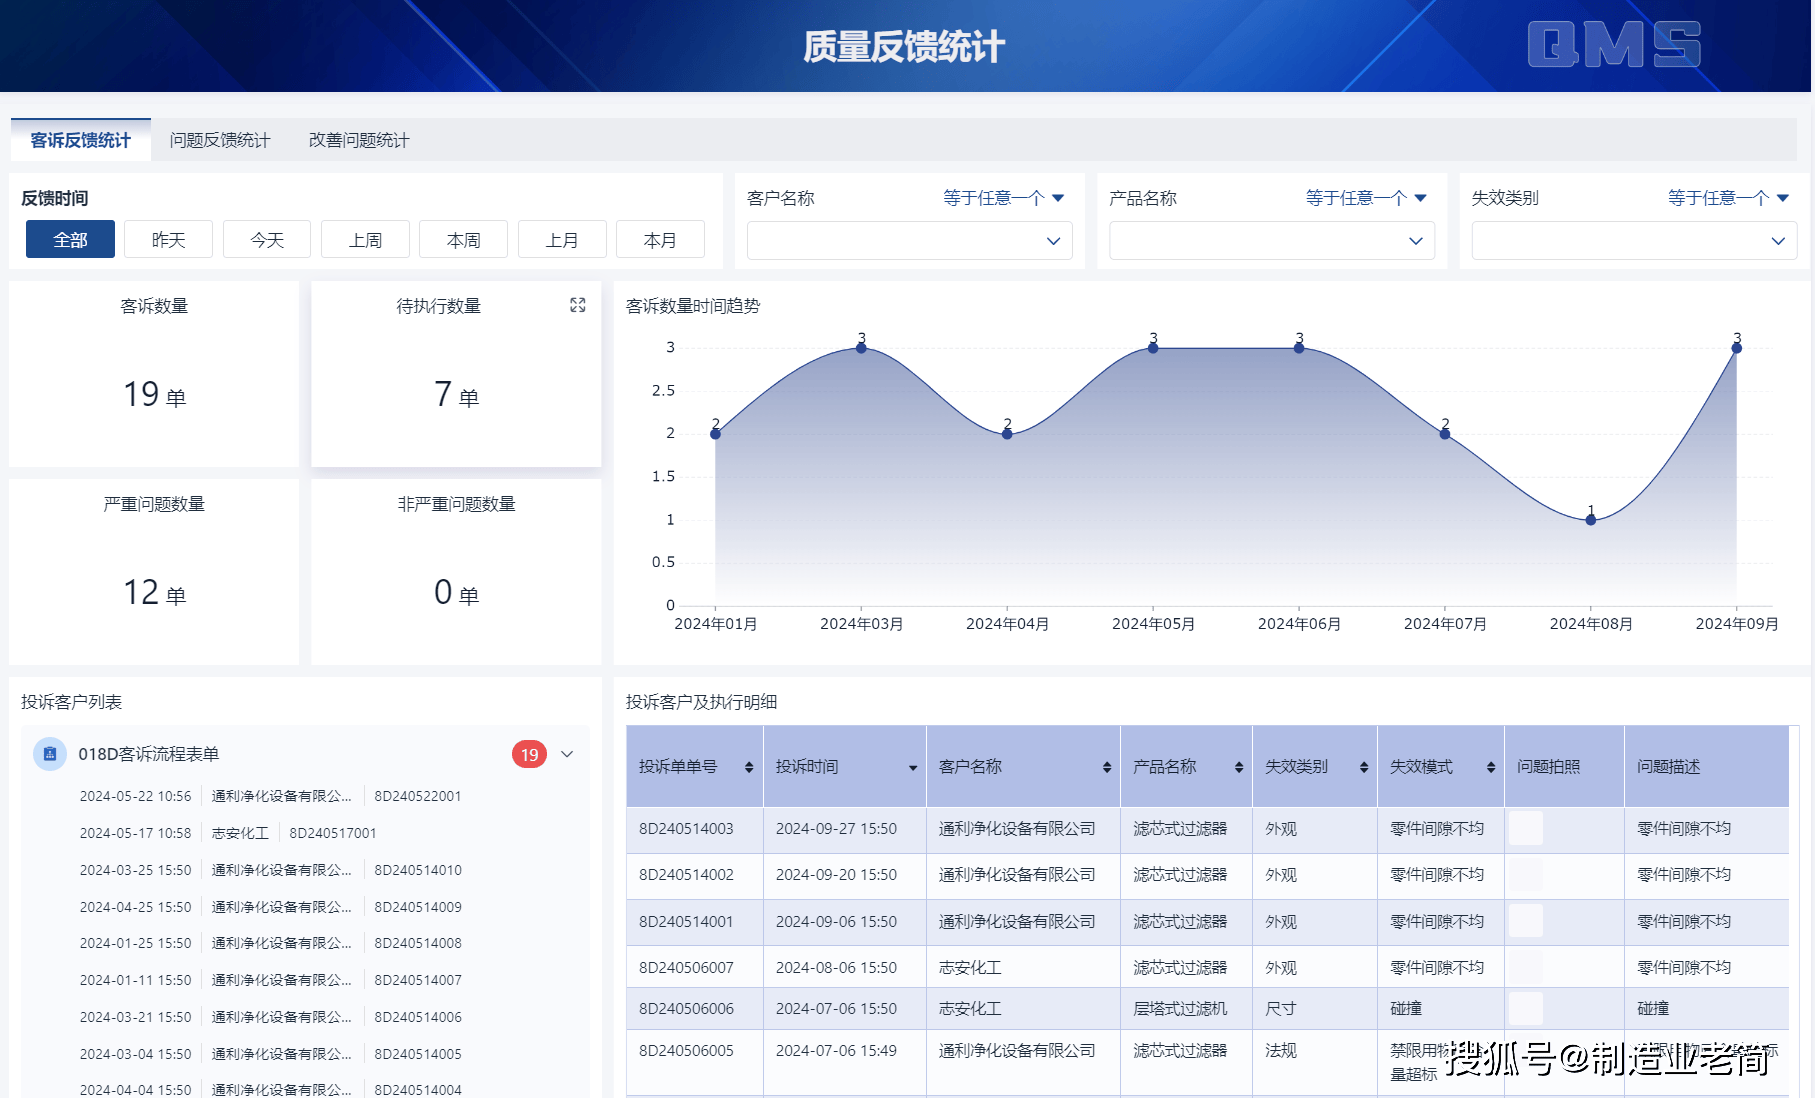Switch to the 问题反馈统计 tab
This screenshot has width=1815, height=1098.
click(219, 140)
